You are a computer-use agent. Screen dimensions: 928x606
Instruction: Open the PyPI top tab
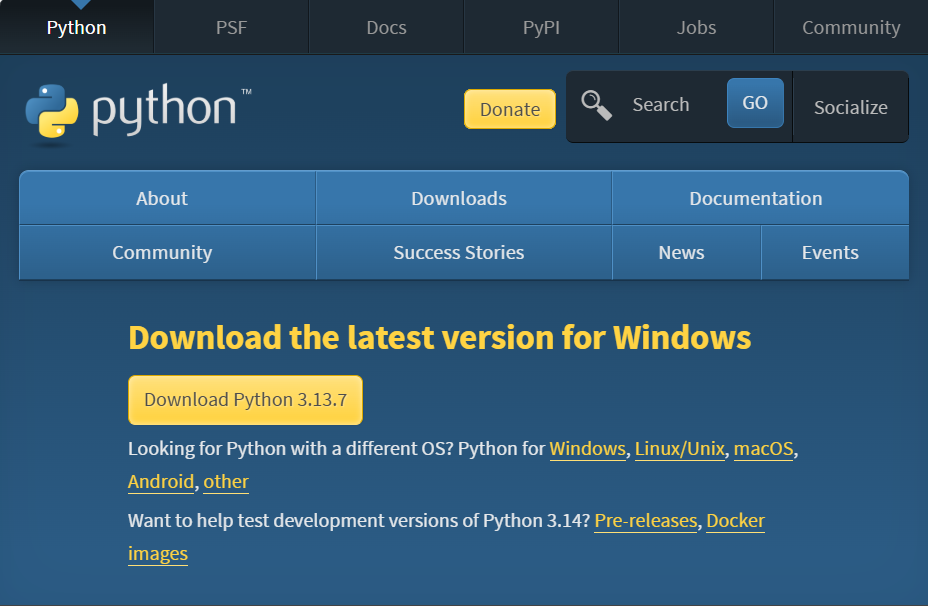click(542, 27)
